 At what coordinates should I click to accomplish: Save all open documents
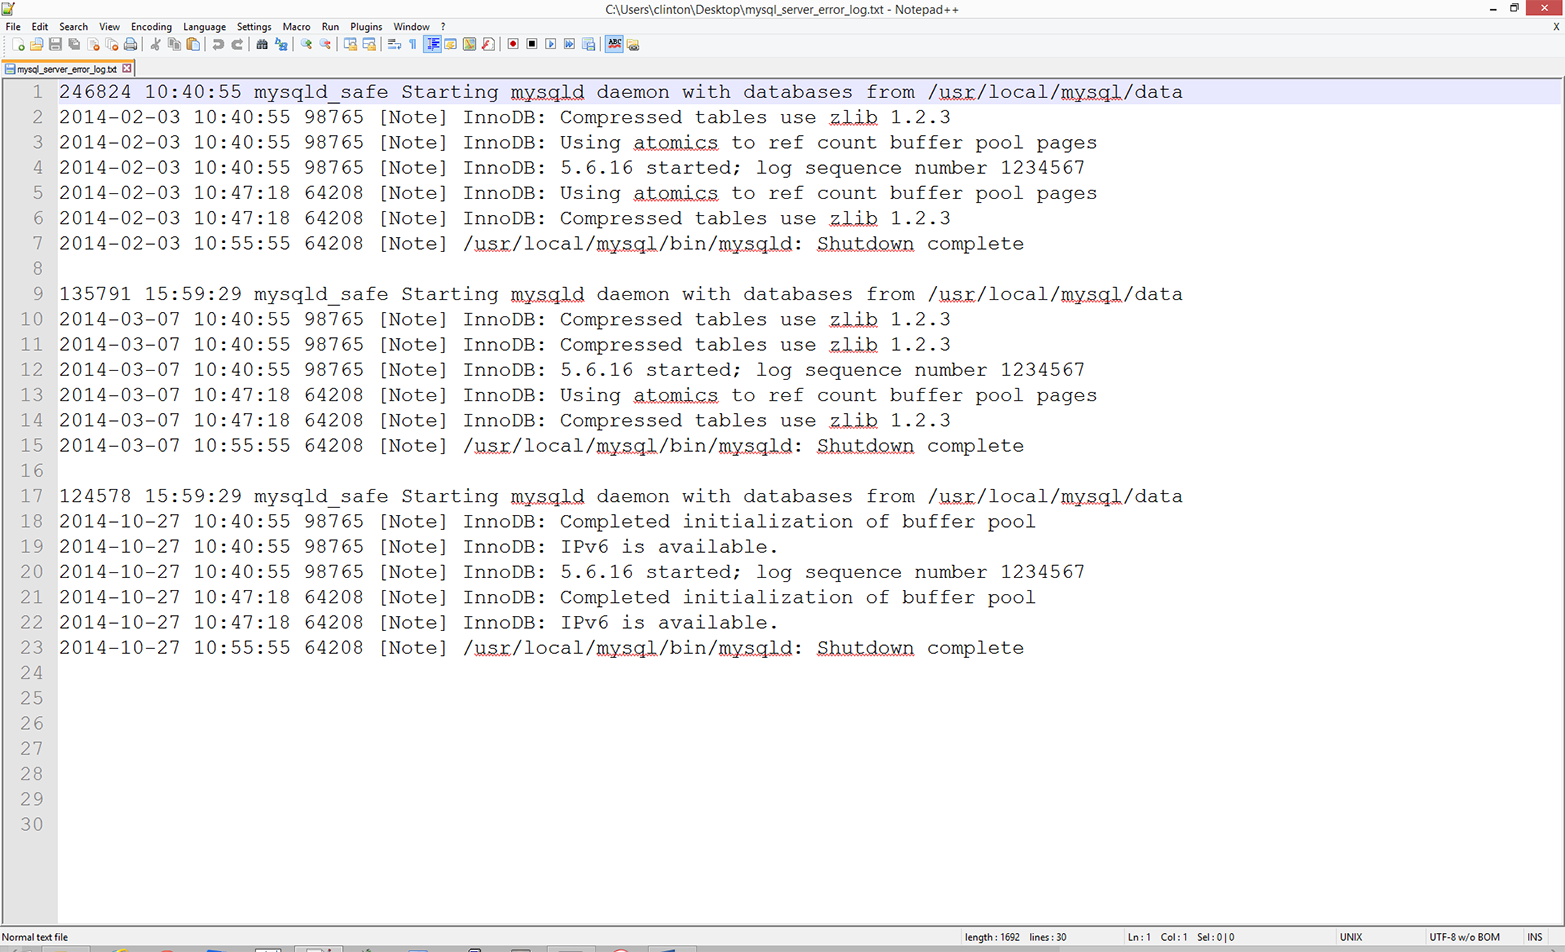(x=73, y=44)
